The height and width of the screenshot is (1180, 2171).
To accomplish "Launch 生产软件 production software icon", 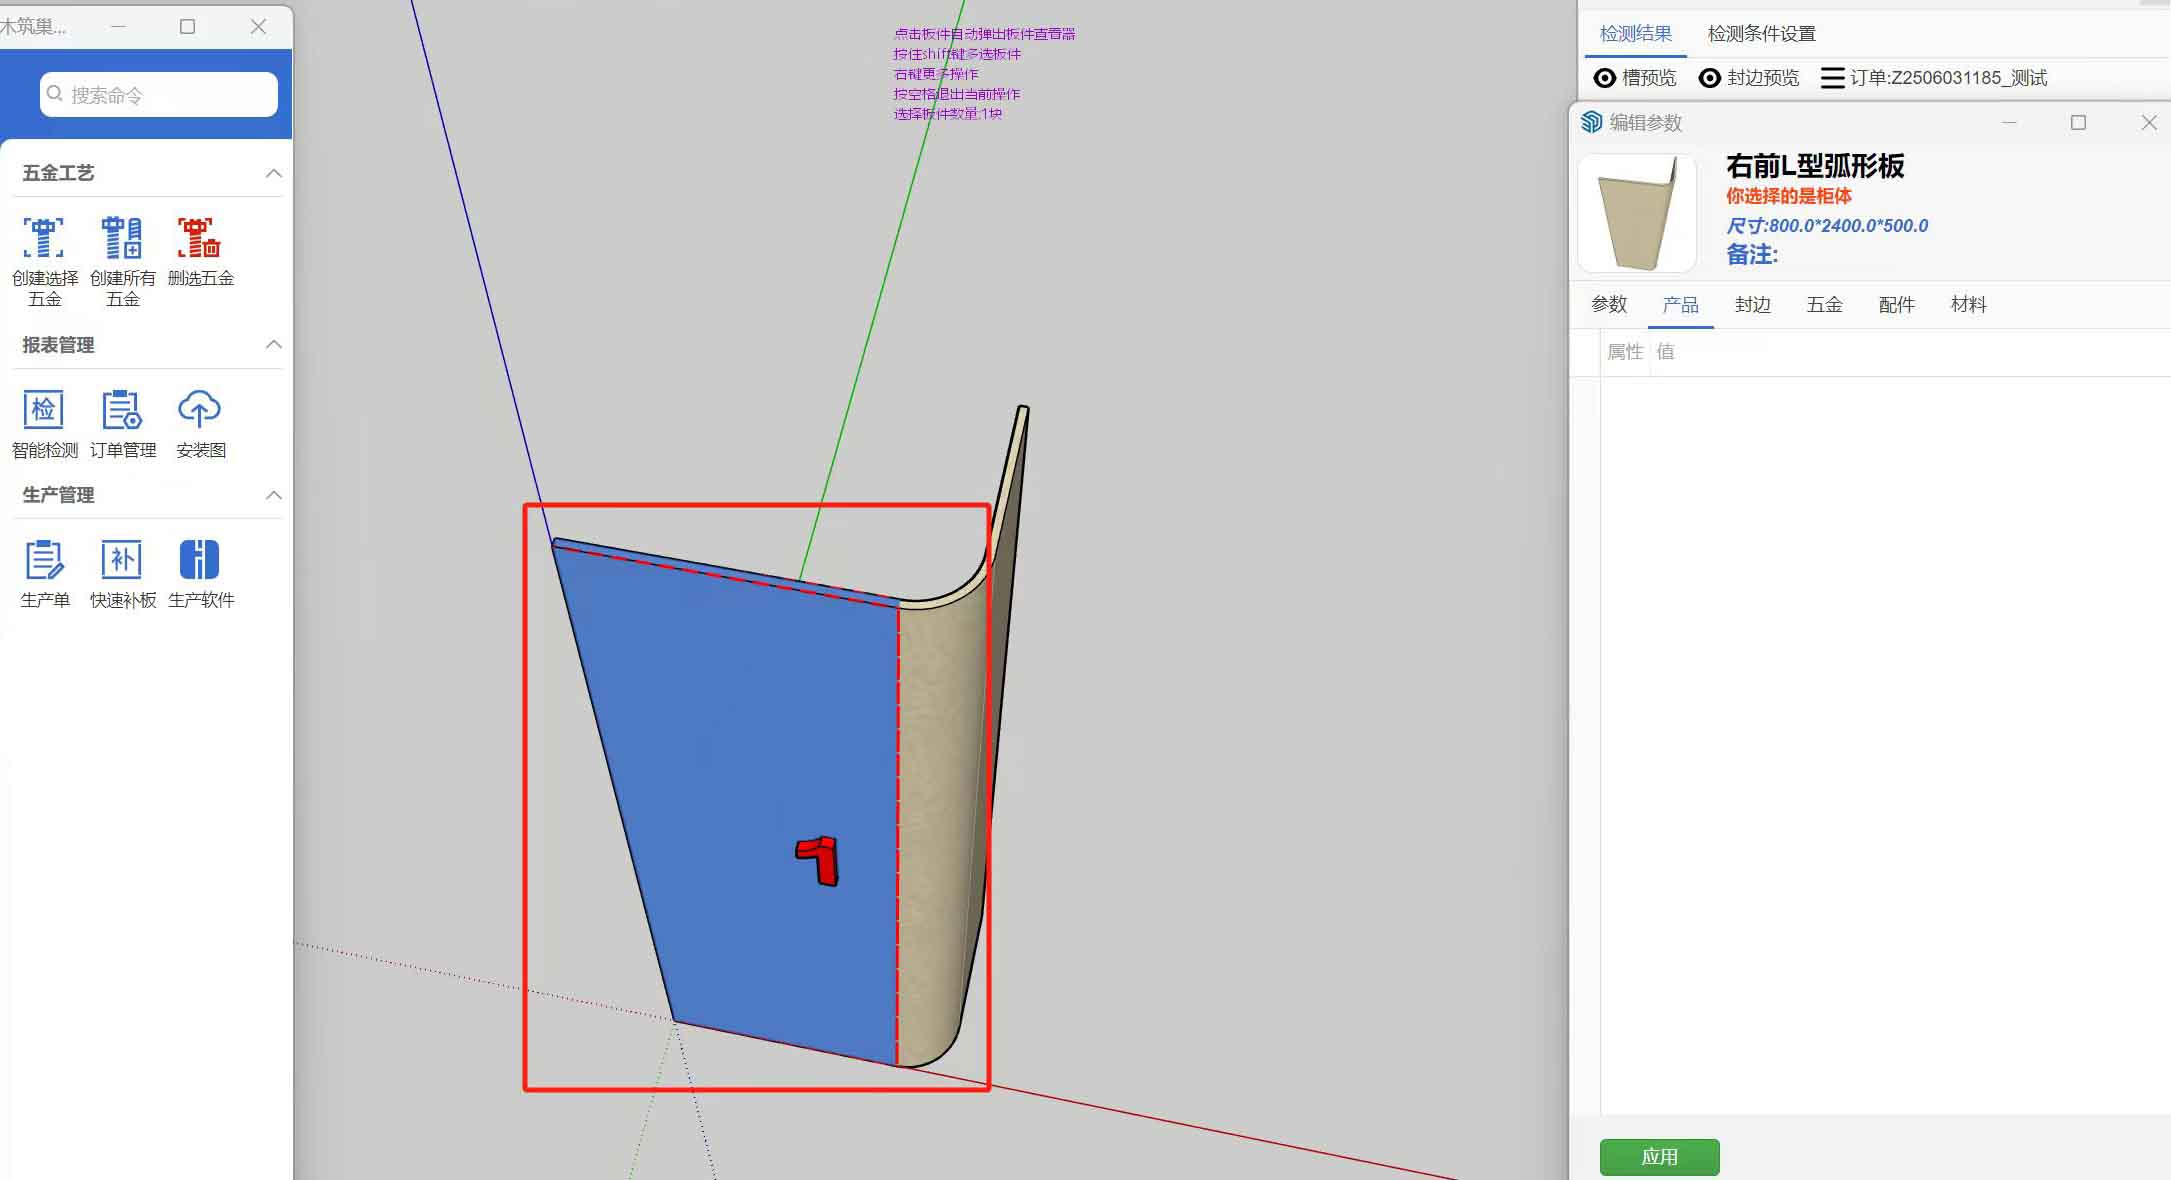I will click(x=200, y=560).
